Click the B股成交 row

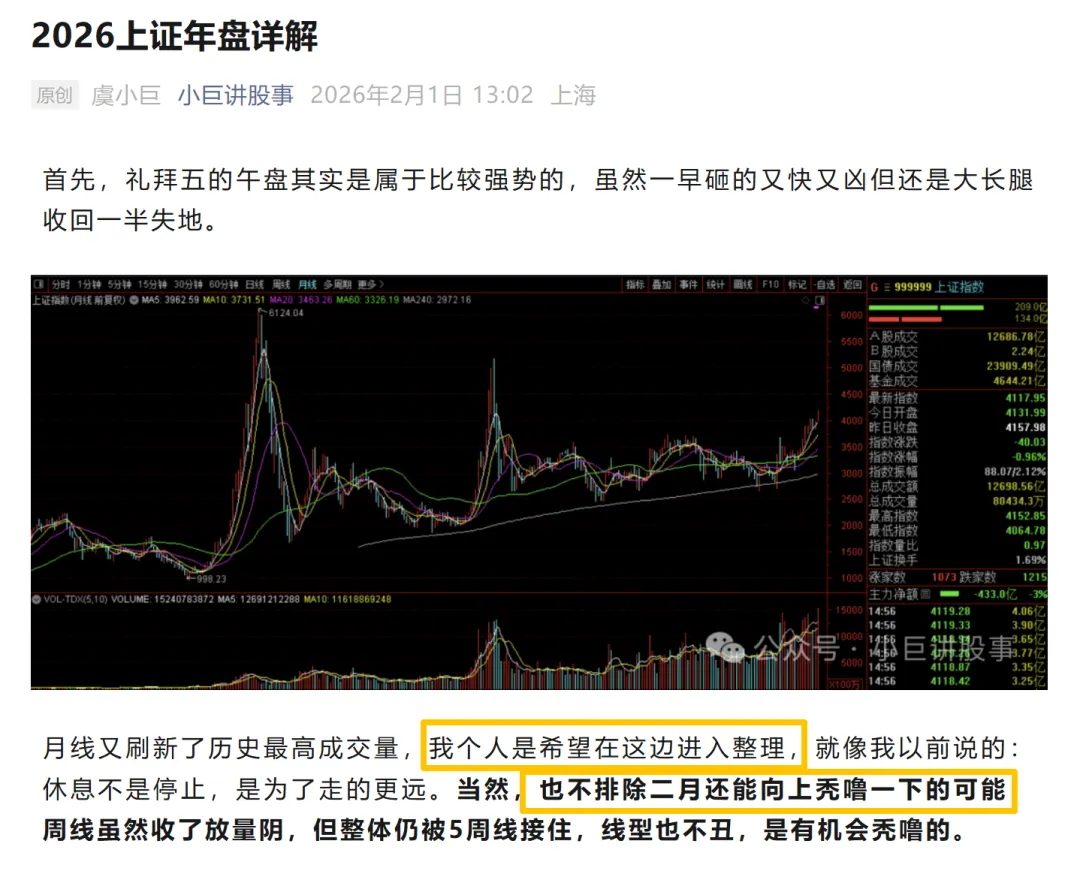click(x=957, y=352)
